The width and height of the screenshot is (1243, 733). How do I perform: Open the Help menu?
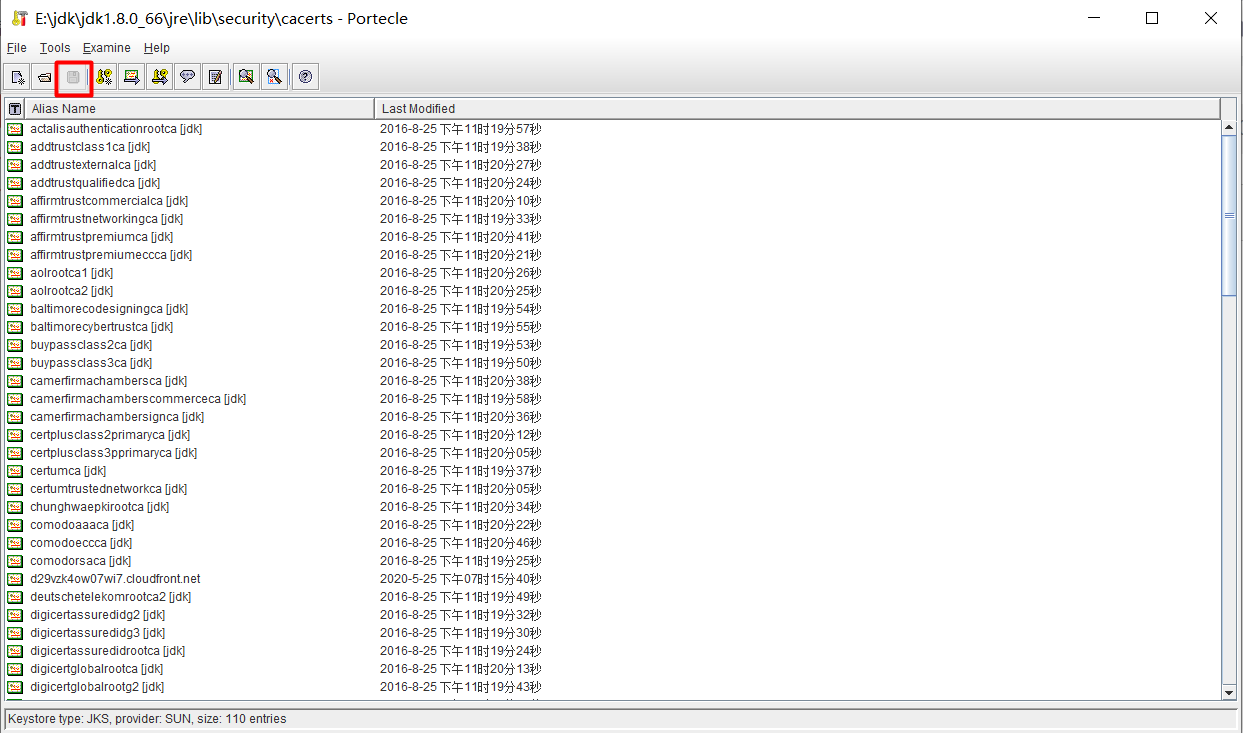pos(157,47)
